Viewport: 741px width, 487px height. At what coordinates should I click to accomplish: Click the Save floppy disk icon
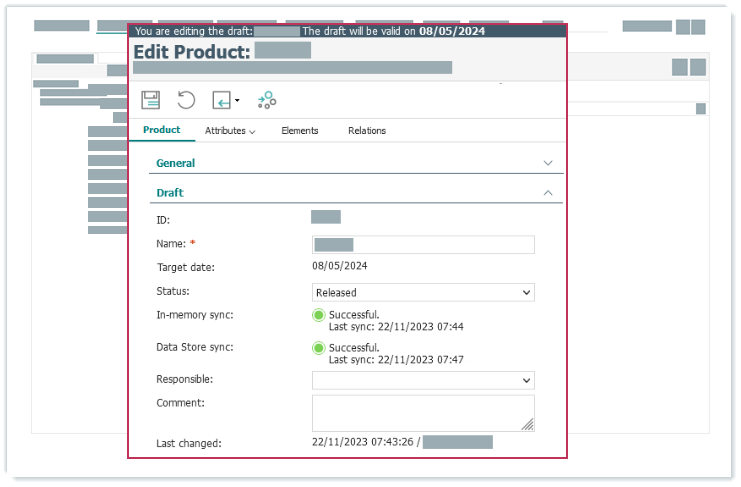151,100
